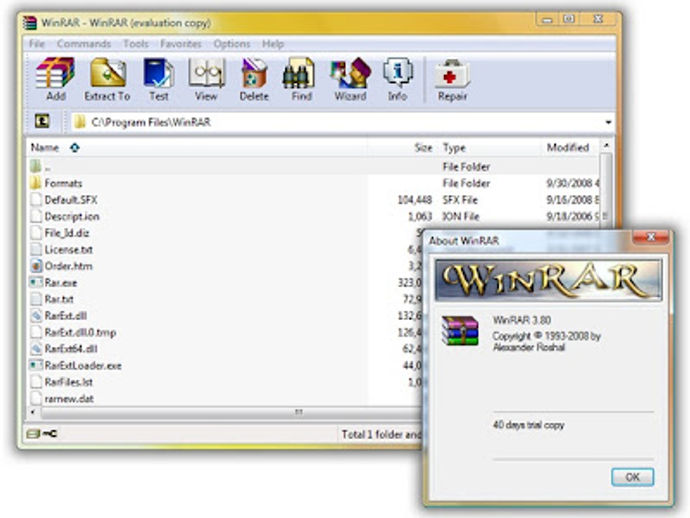Open the Commands menu
Screen dimensions: 690x518
point(84,44)
